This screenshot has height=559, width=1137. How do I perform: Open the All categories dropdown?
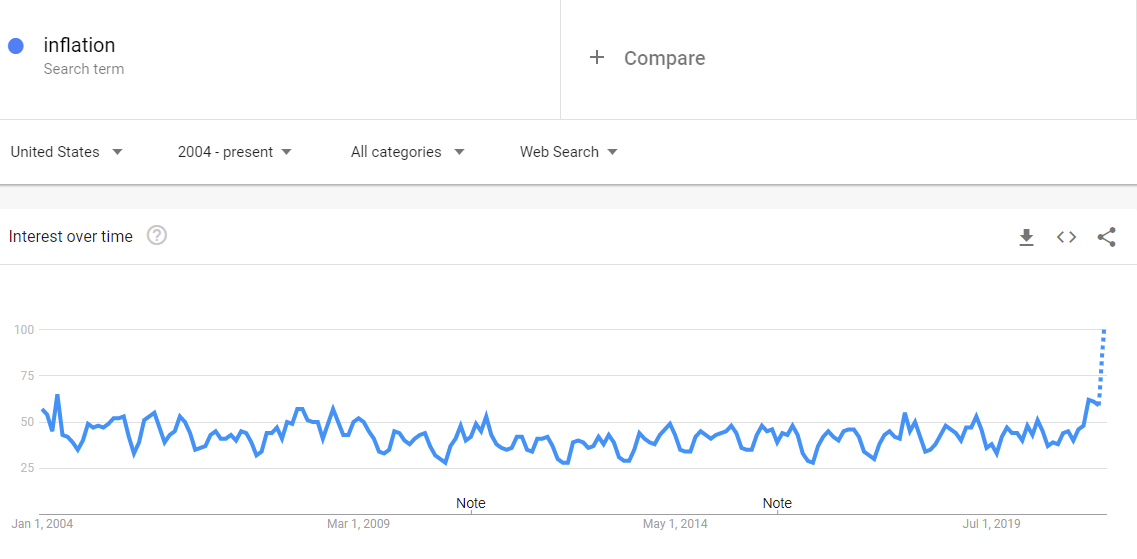coord(408,152)
